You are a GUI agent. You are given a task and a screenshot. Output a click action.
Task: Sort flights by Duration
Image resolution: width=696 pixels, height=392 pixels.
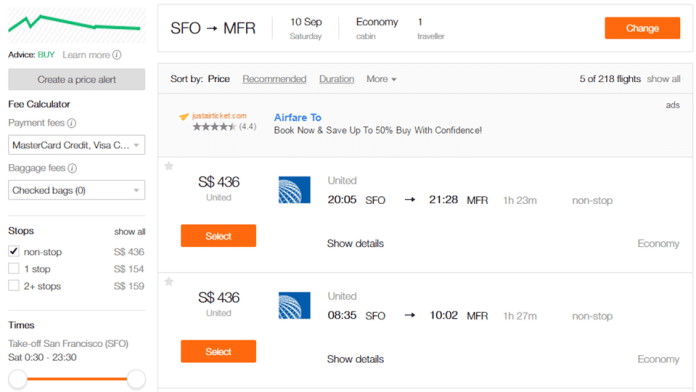tap(336, 79)
